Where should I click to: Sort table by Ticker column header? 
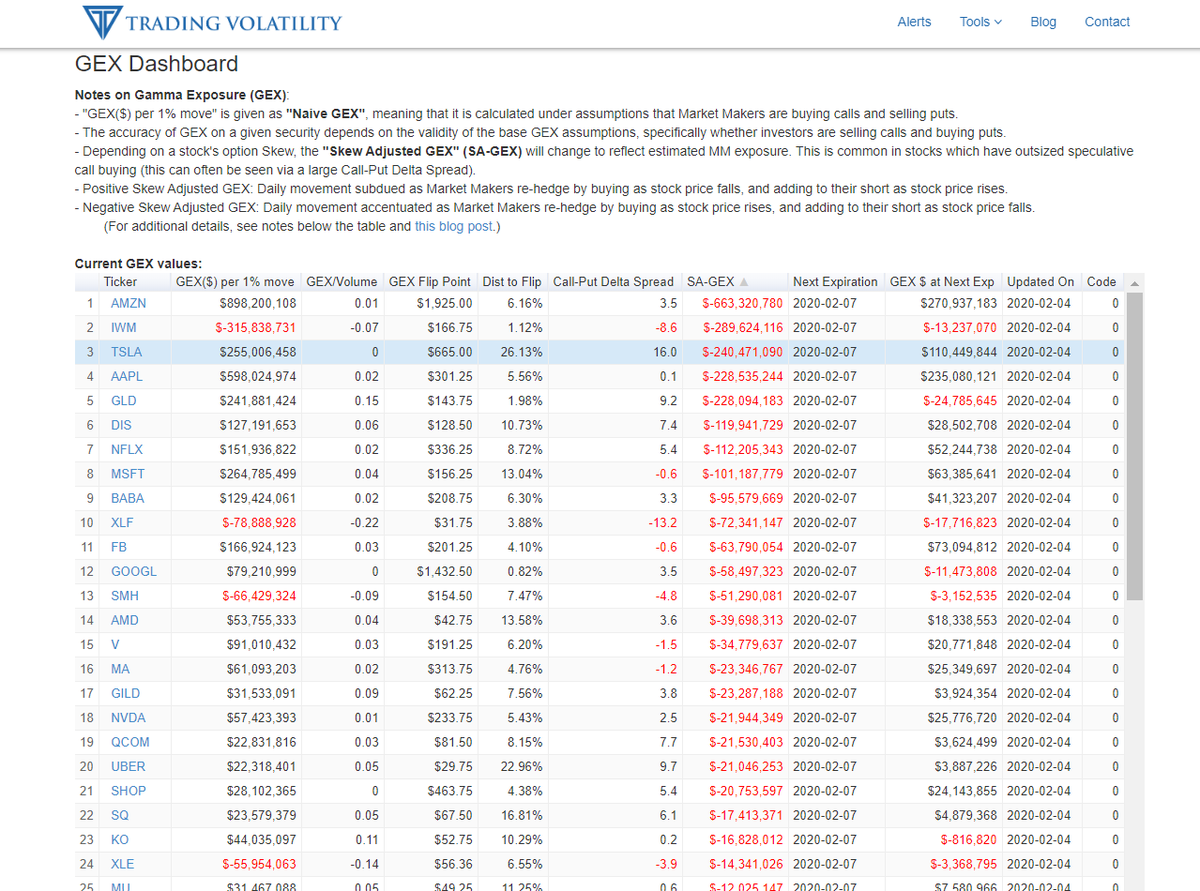[x=121, y=282]
